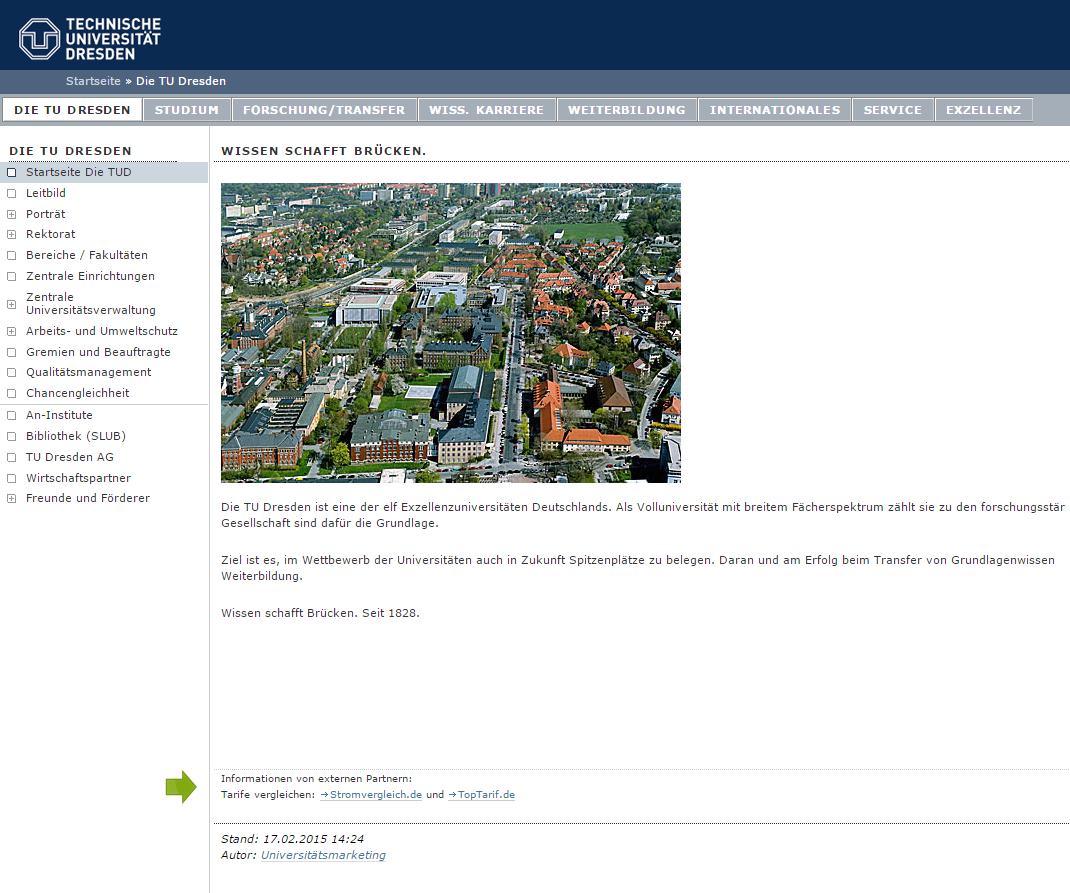Select the Internationales tab
1070x893 pixels.
click(775, 110)
